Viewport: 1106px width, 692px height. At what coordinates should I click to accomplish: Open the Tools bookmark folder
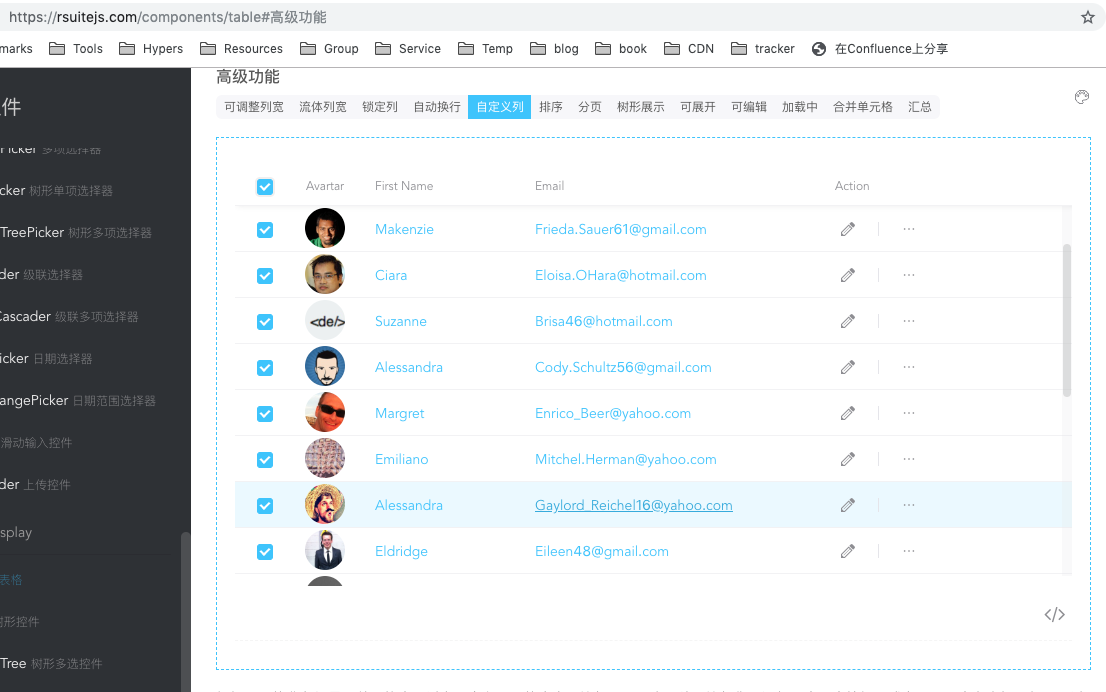(x=76, y=48)
